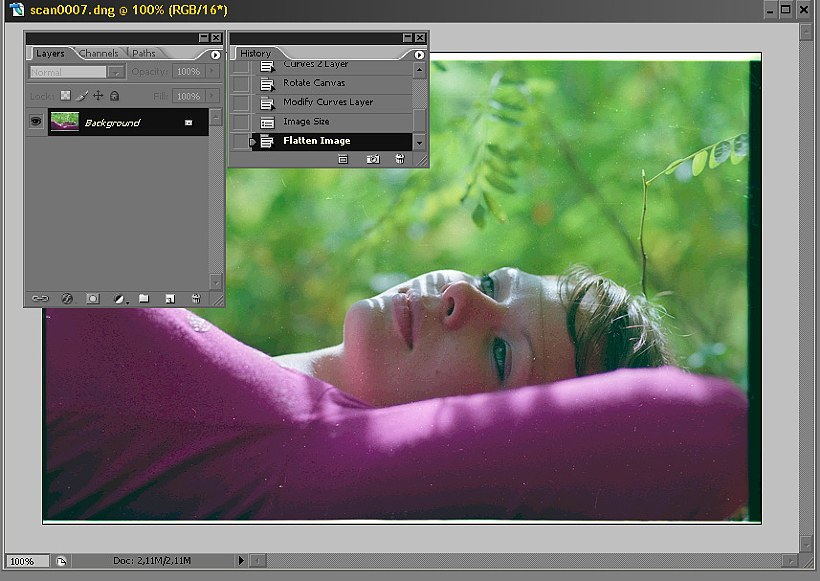The height and width of the screenshot is (581, 820).
Task: Create new snapshot with History camera icon
Action: click(373, 159)
